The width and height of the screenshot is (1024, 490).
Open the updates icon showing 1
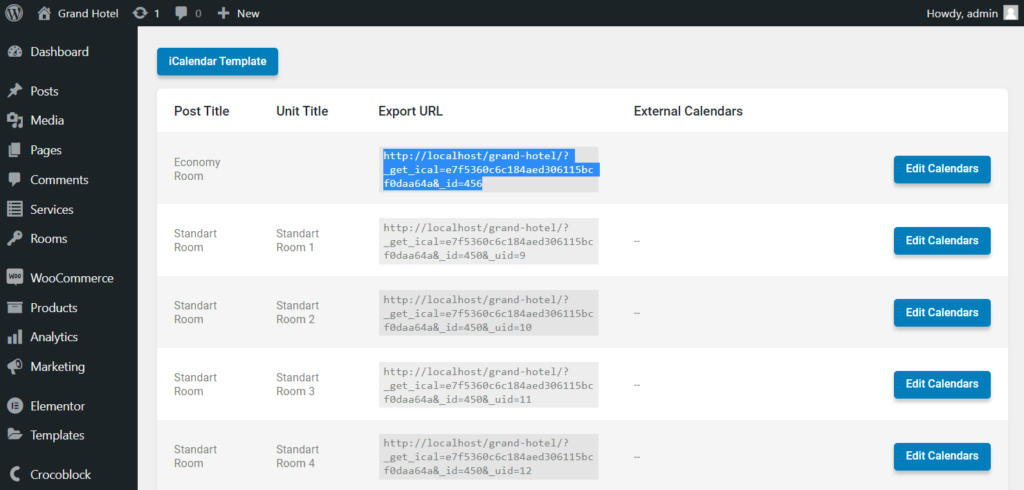(139, 13)
